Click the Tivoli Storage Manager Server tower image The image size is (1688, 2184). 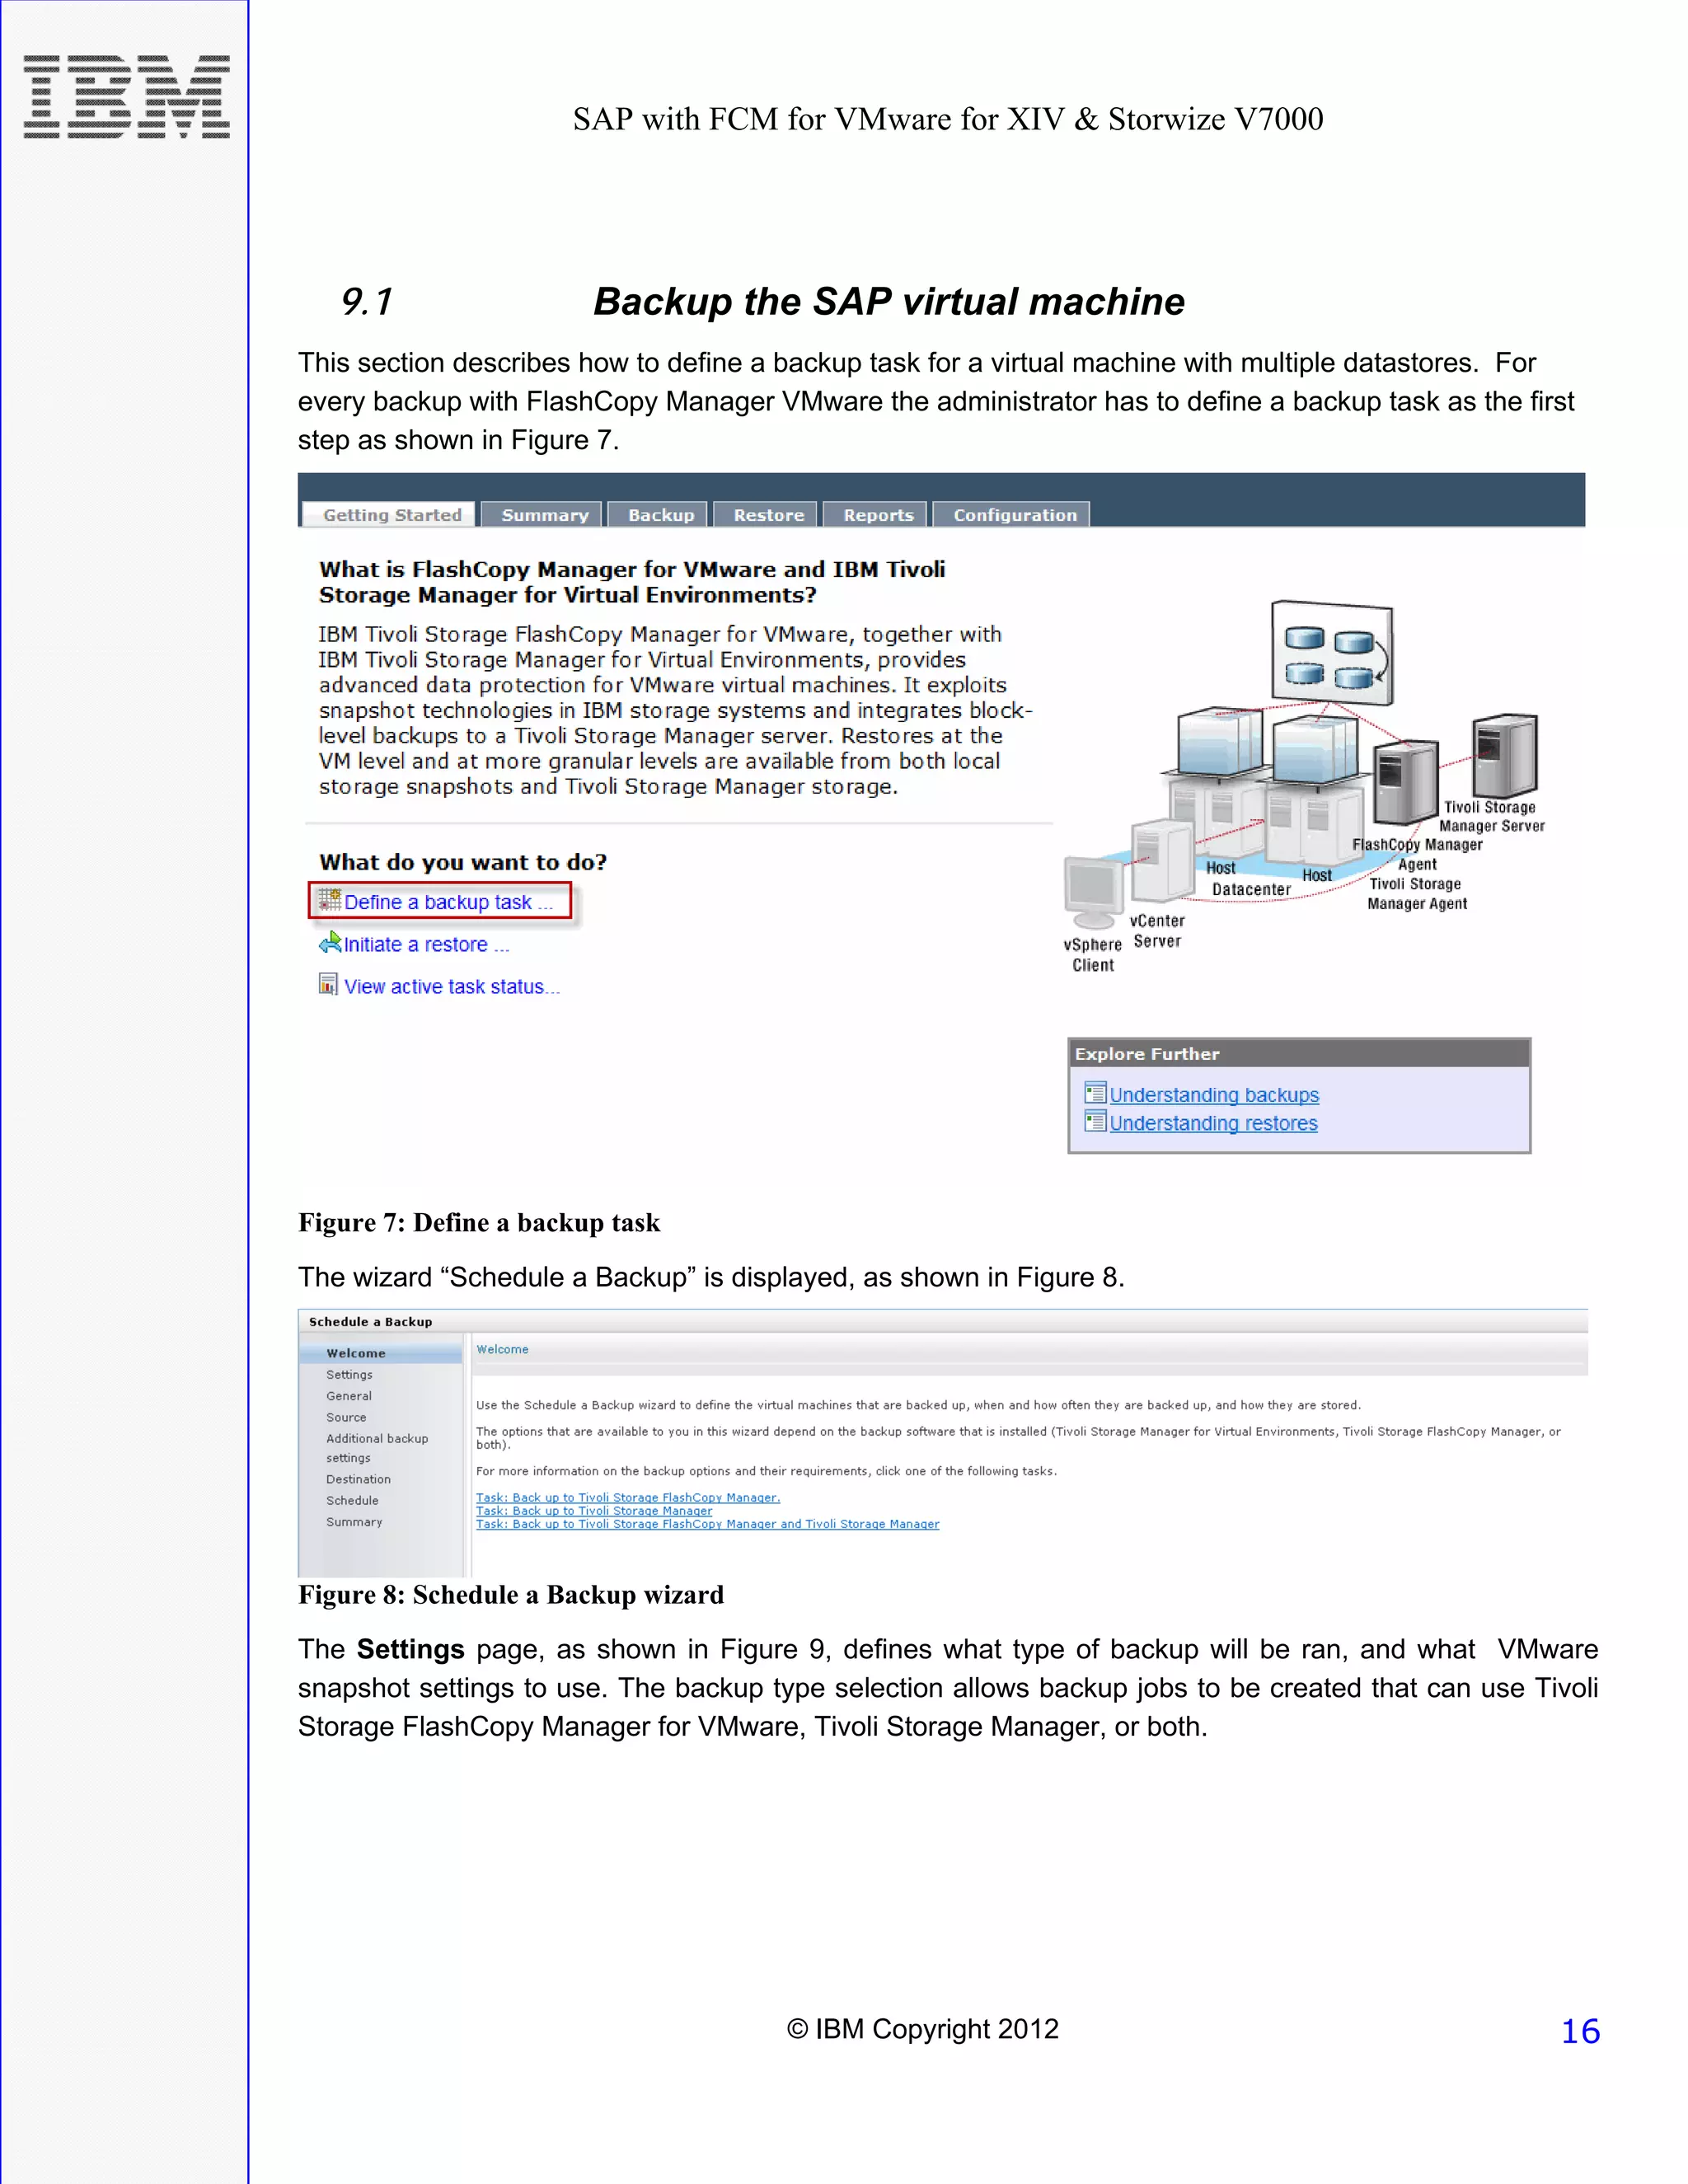(x=1504, y=756)
